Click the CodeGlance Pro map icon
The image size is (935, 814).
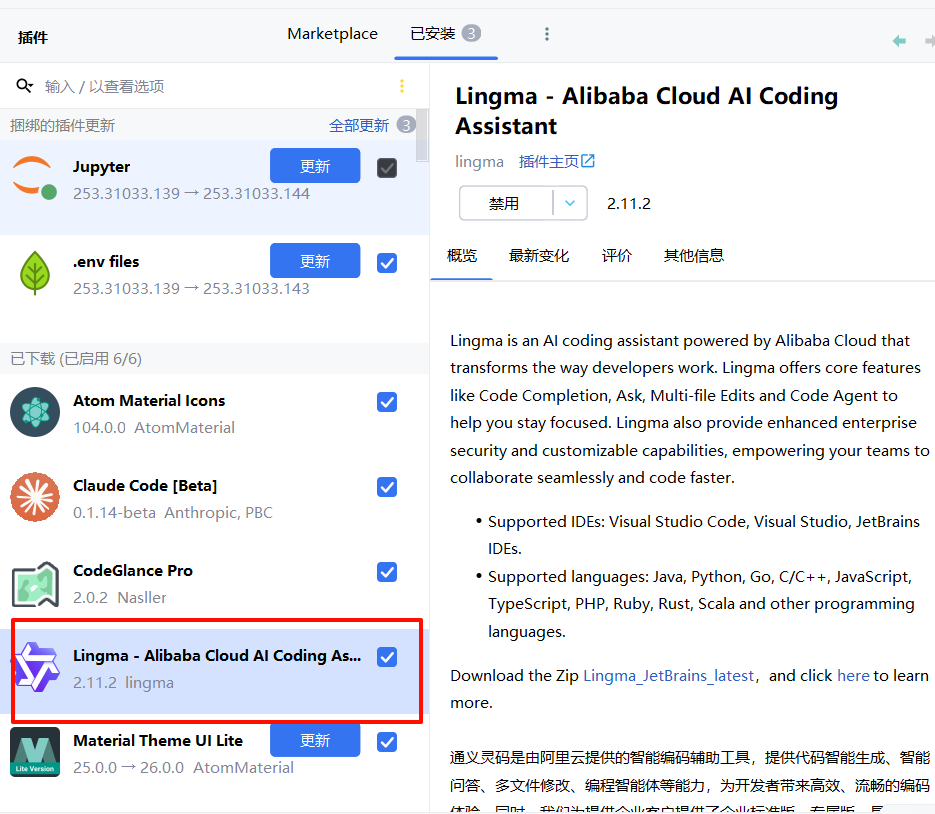click(35, 584)
